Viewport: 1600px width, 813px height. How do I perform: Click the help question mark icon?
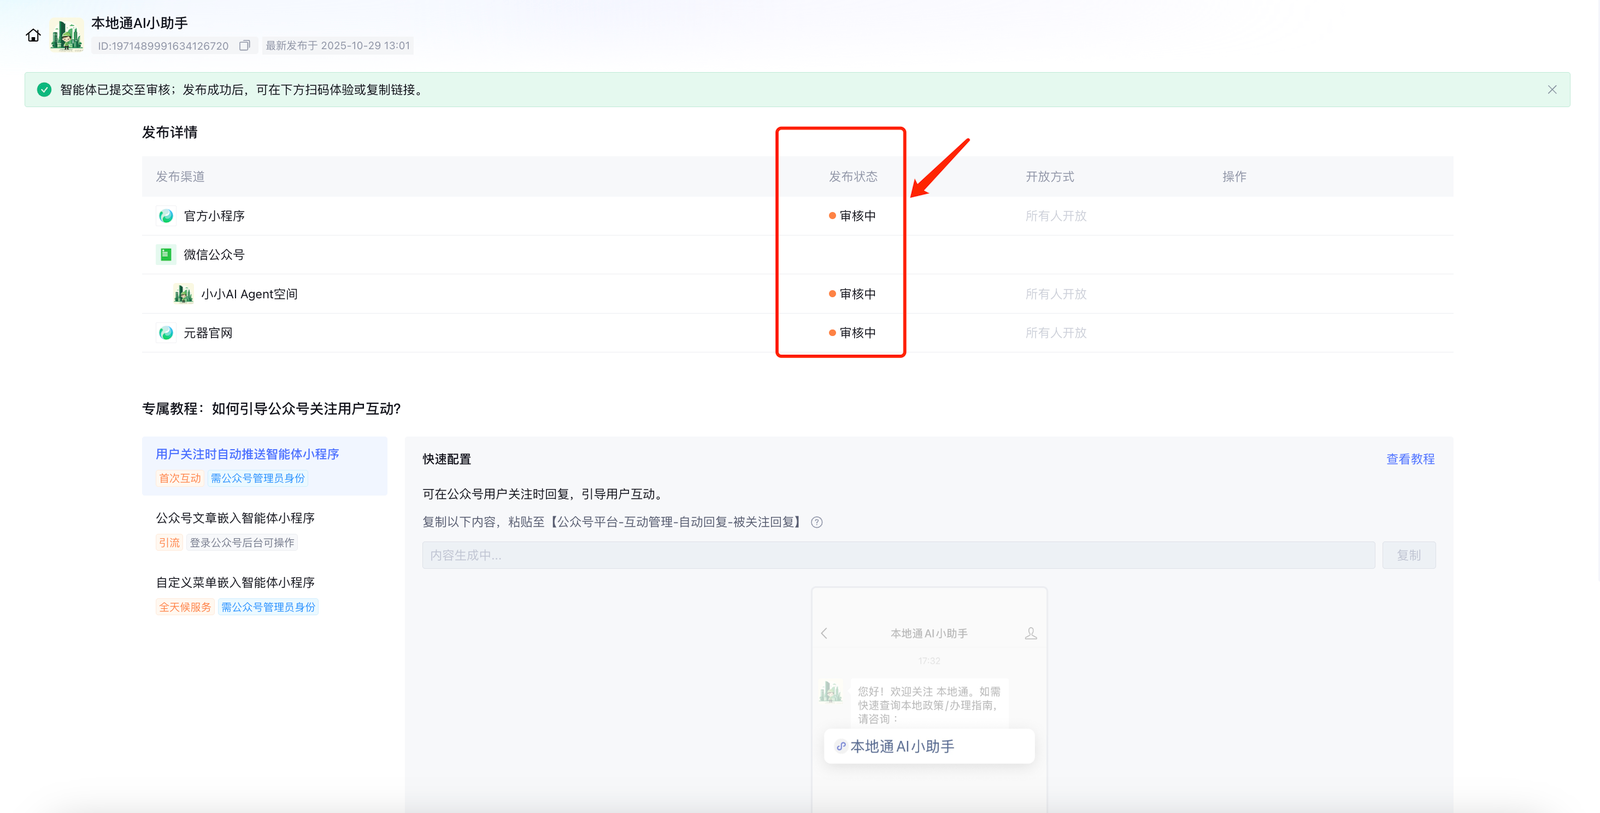[817, 522]
